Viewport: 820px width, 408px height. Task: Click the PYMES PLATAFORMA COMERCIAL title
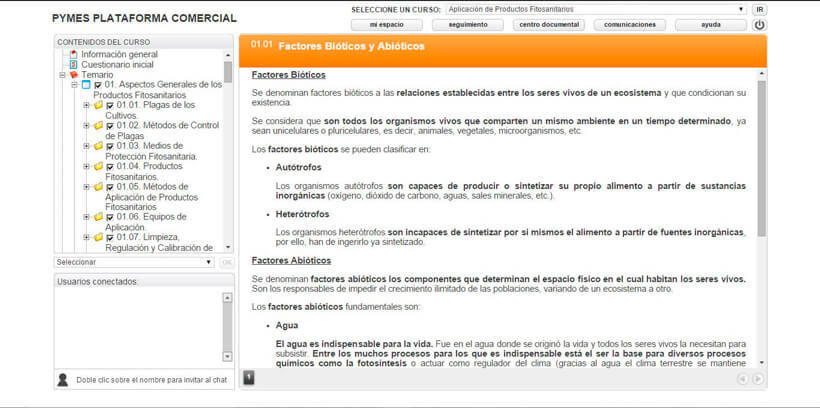[x=144, y=18]
